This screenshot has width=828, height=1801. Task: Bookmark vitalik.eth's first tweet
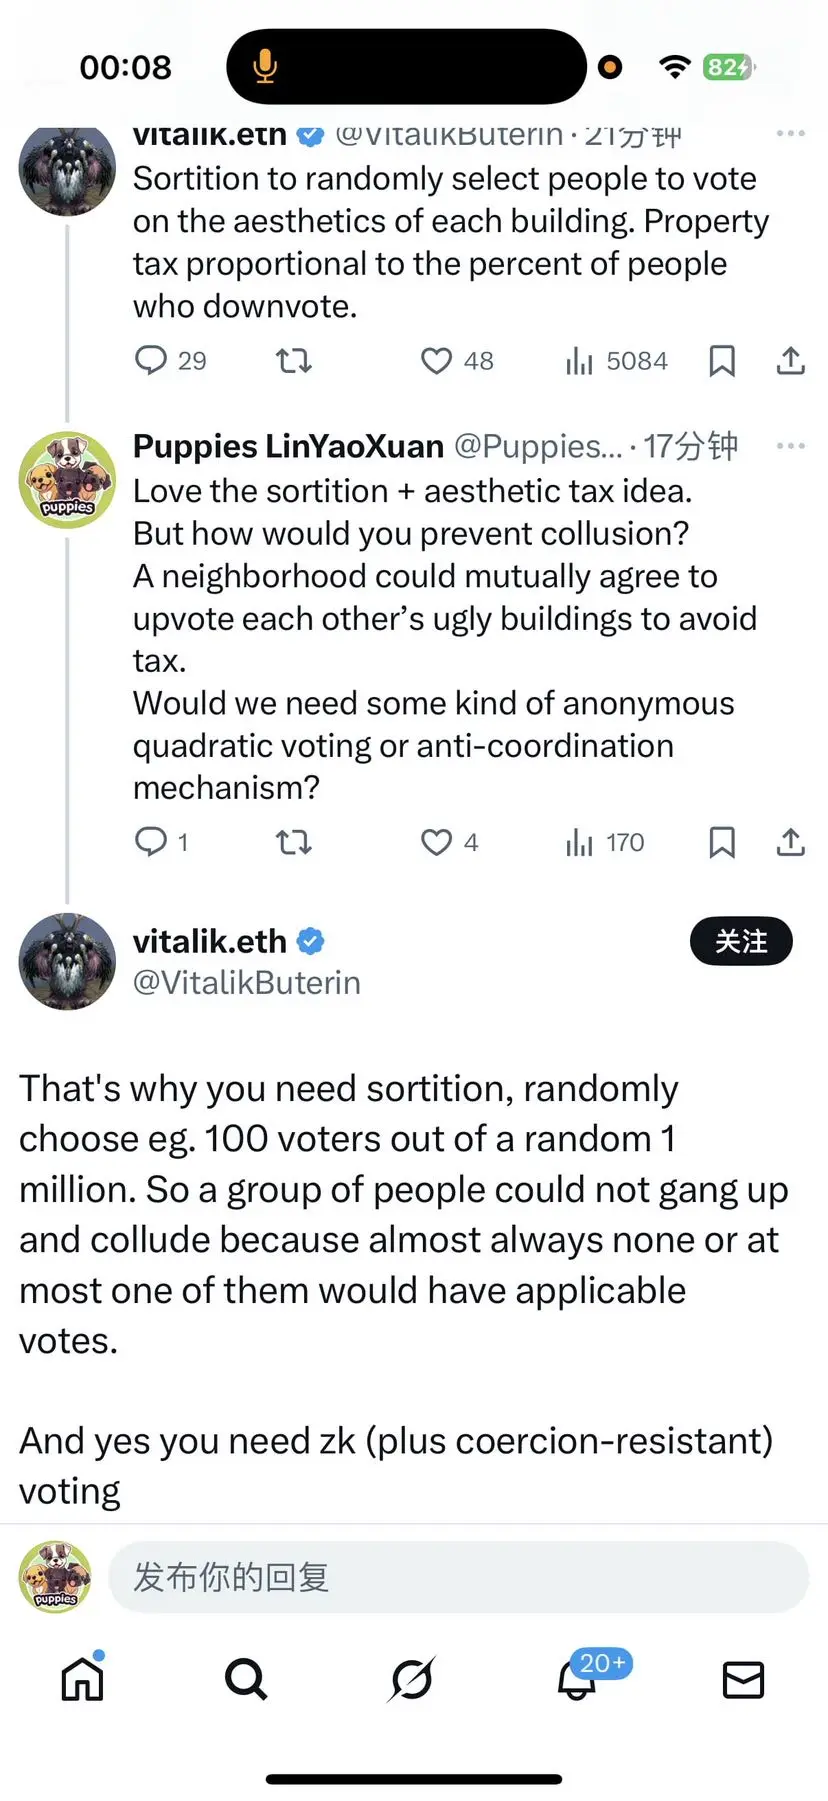pos(722,360)
